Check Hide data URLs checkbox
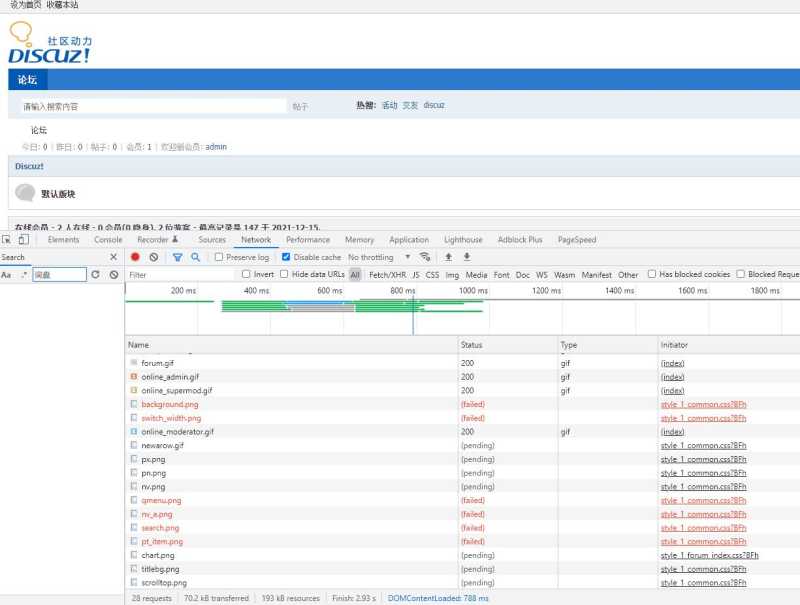 pos(284,274)
